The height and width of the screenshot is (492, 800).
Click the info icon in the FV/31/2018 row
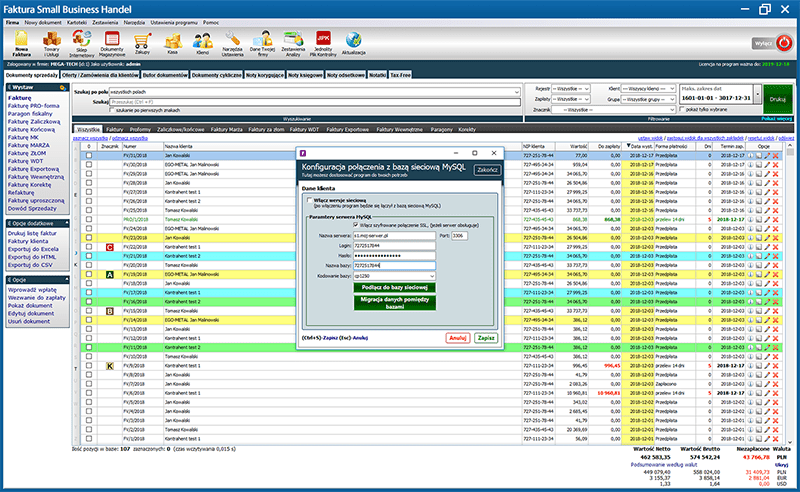pyautogui.click(x=750, y=156)
